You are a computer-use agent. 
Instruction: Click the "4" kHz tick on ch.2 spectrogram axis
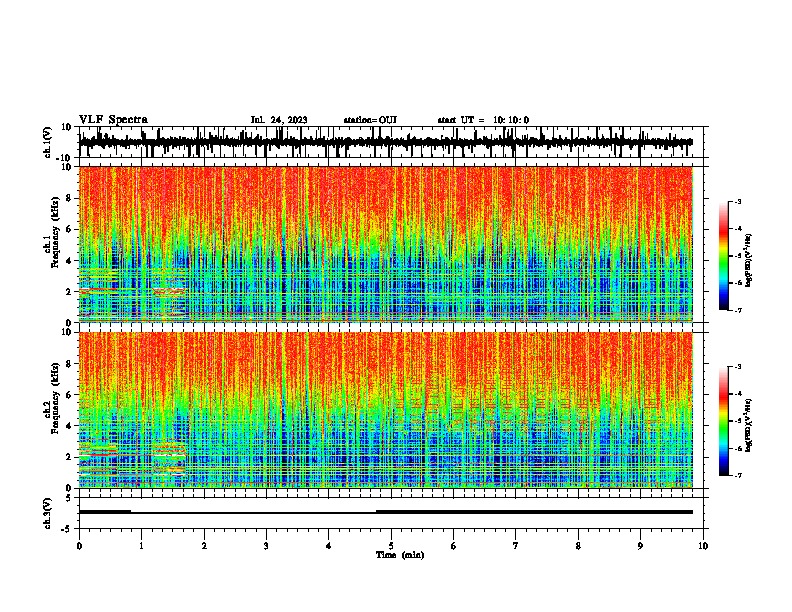tap(69, 426)
